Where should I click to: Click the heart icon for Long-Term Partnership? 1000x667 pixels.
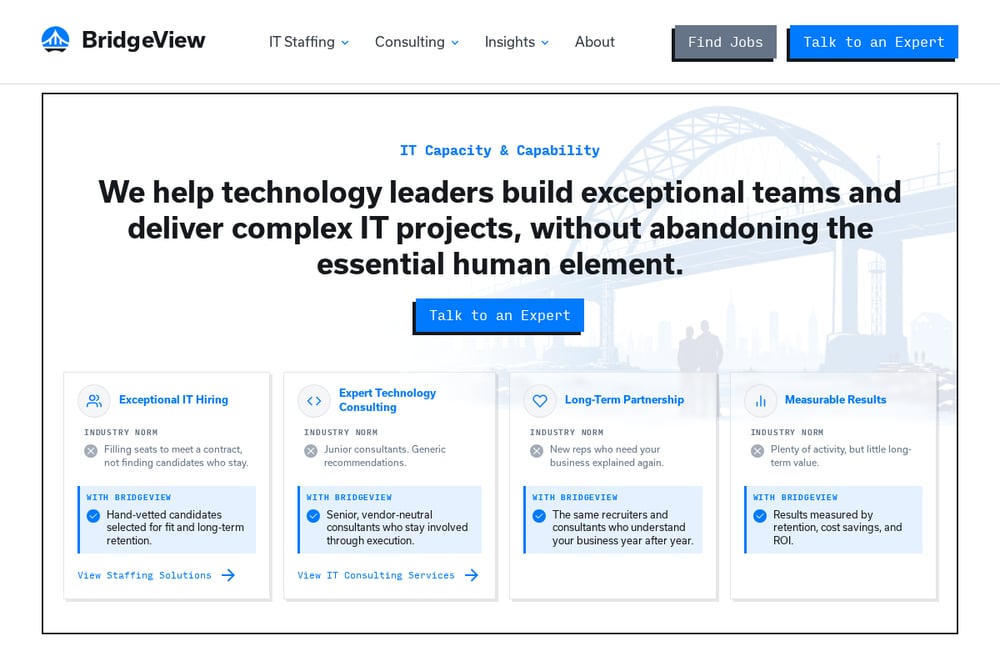[x=540, y=400]
